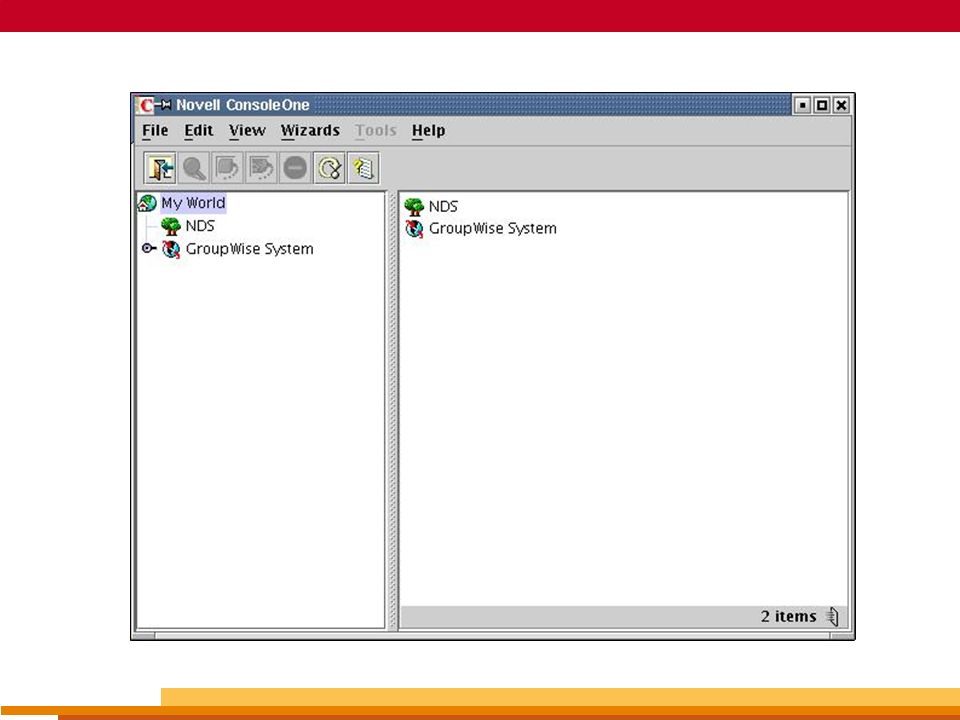Screen dimensions: 960x720
Task: Click the My World globe icon
Action: coord(147,203)
